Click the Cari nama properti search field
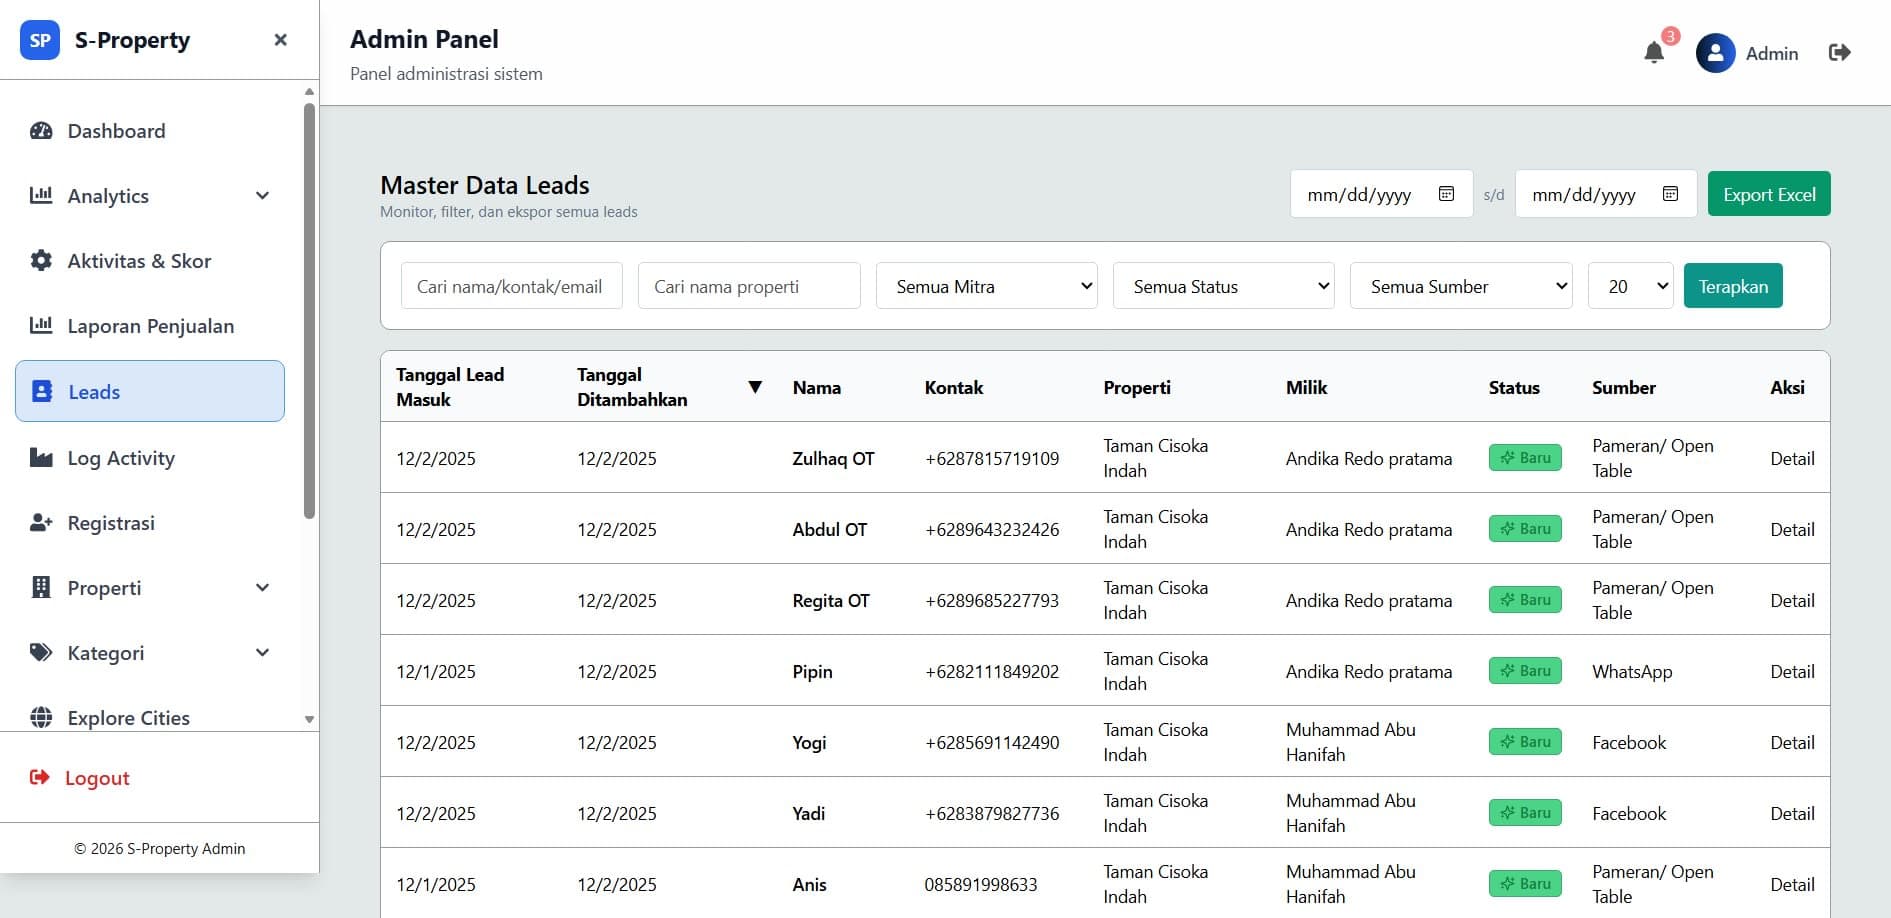Viewport: 1891px width, 918px height. pos(749,286)
